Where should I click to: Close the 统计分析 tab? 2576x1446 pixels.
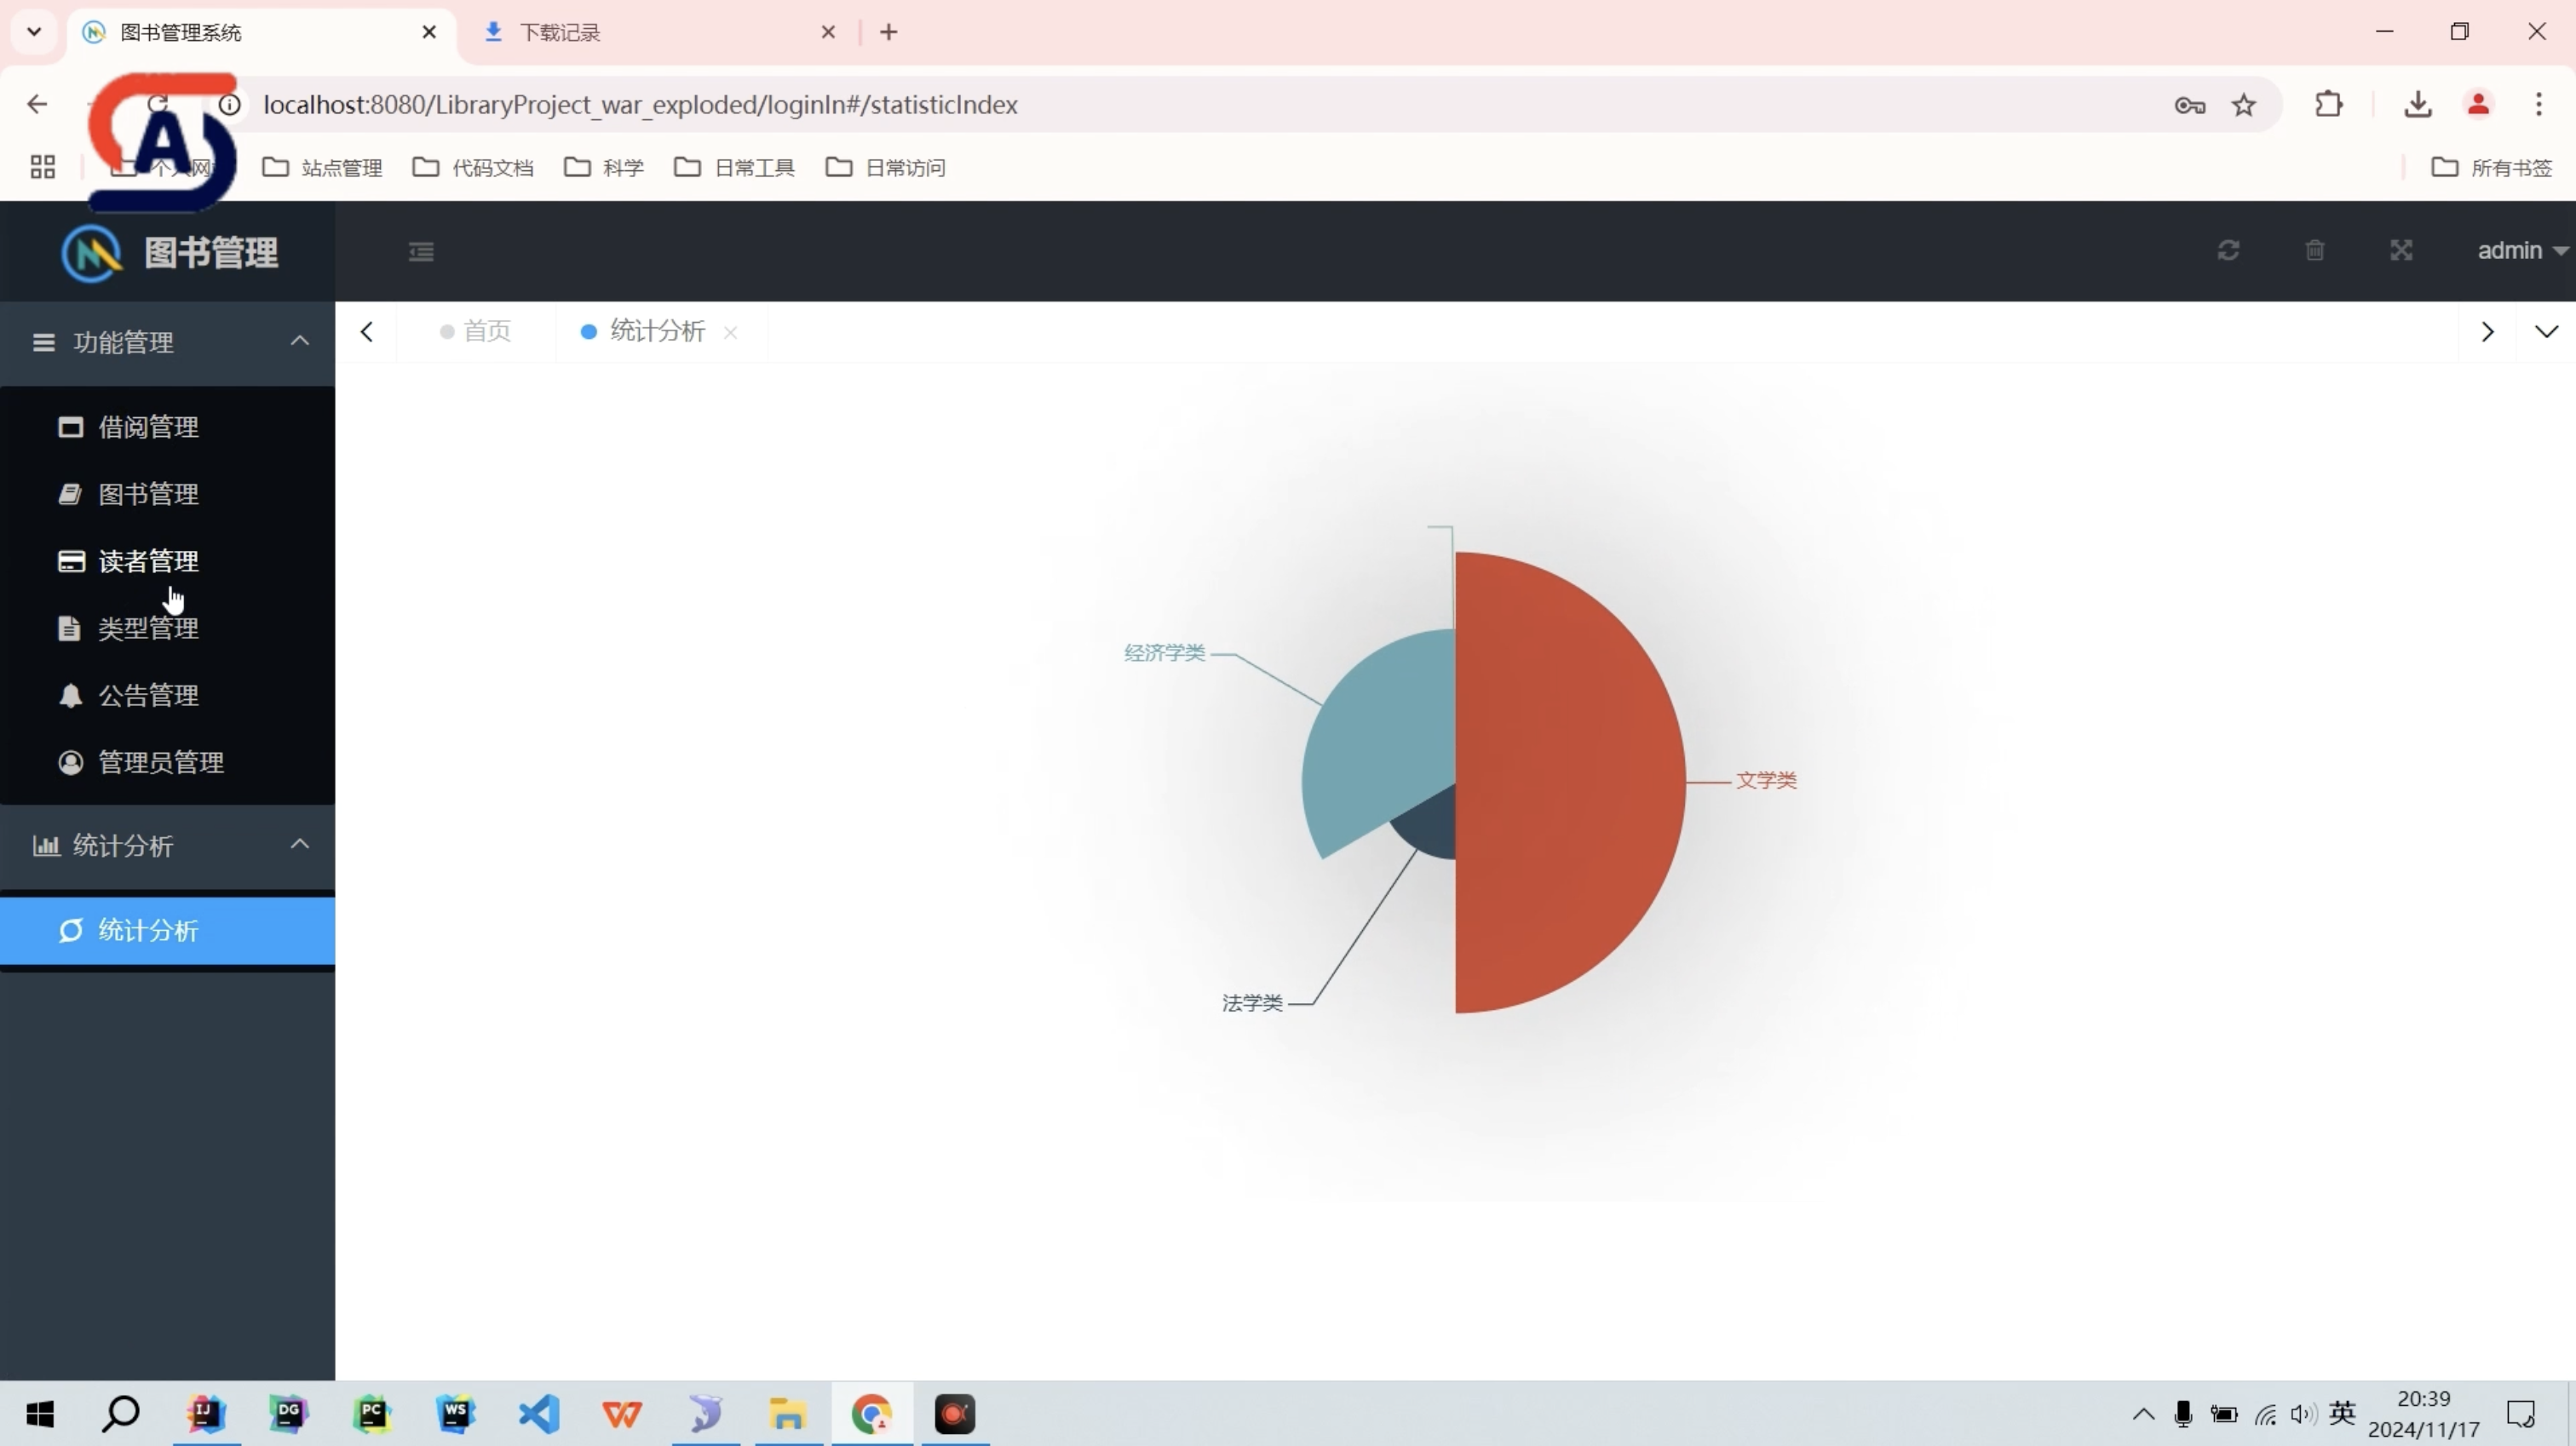[731, 332]
